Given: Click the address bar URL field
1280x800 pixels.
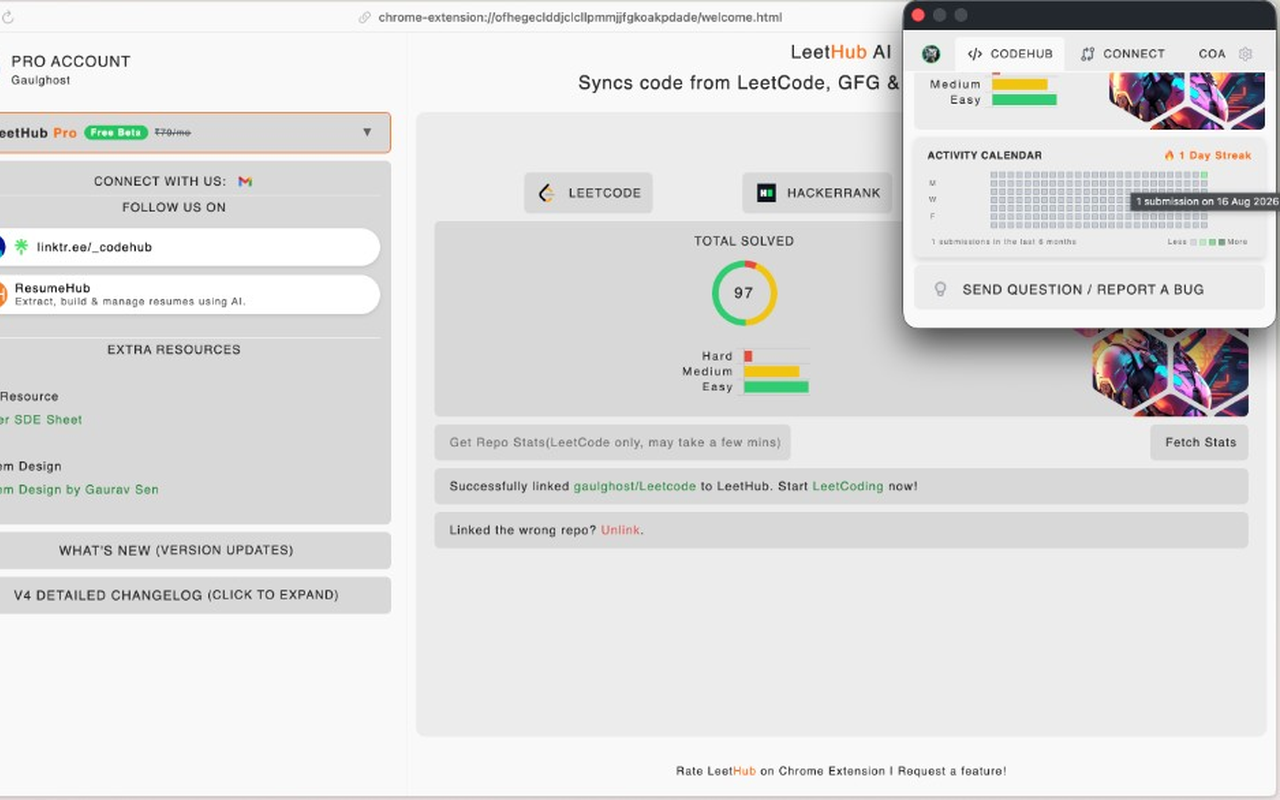Looking at the screenshot, I should click(x=580, y=17).
